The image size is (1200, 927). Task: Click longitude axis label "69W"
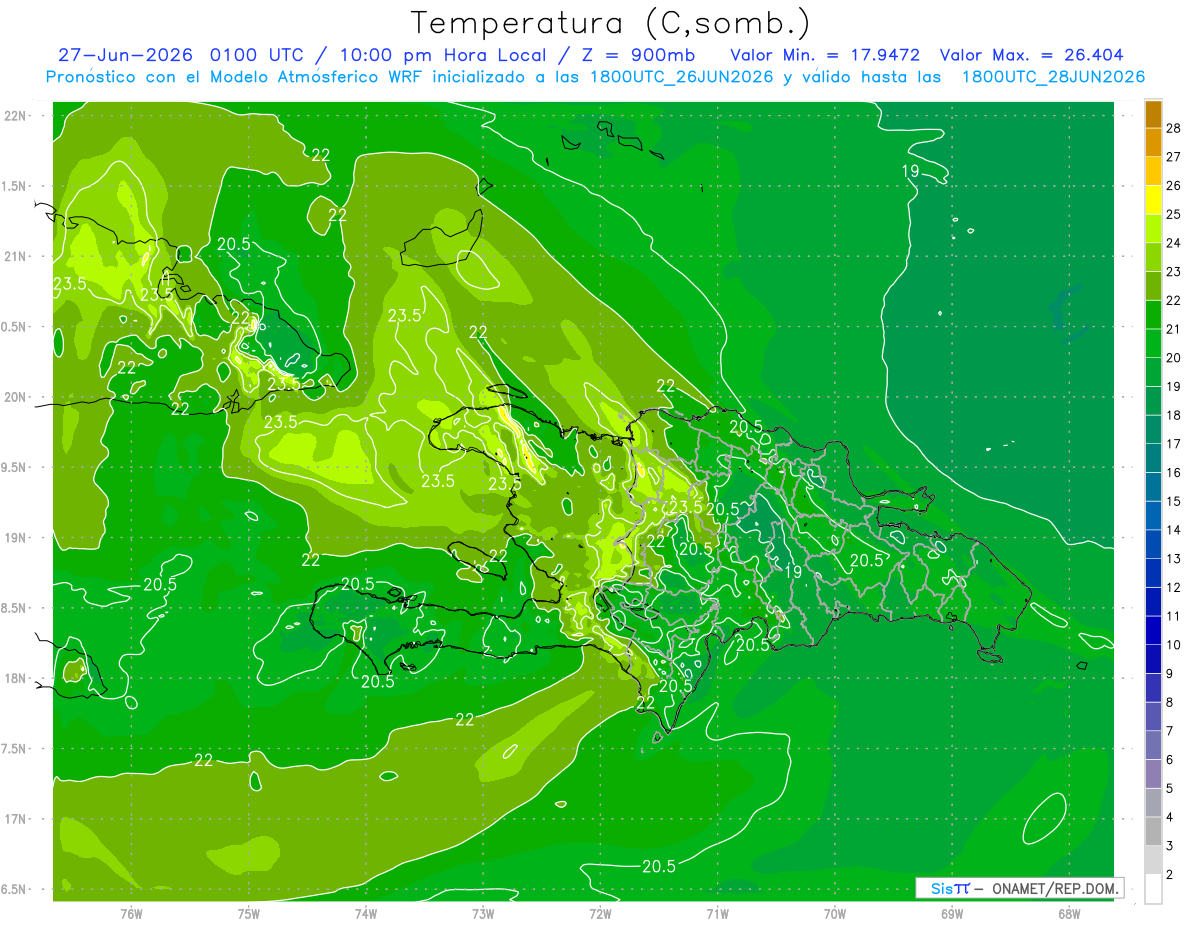[952, 913]
